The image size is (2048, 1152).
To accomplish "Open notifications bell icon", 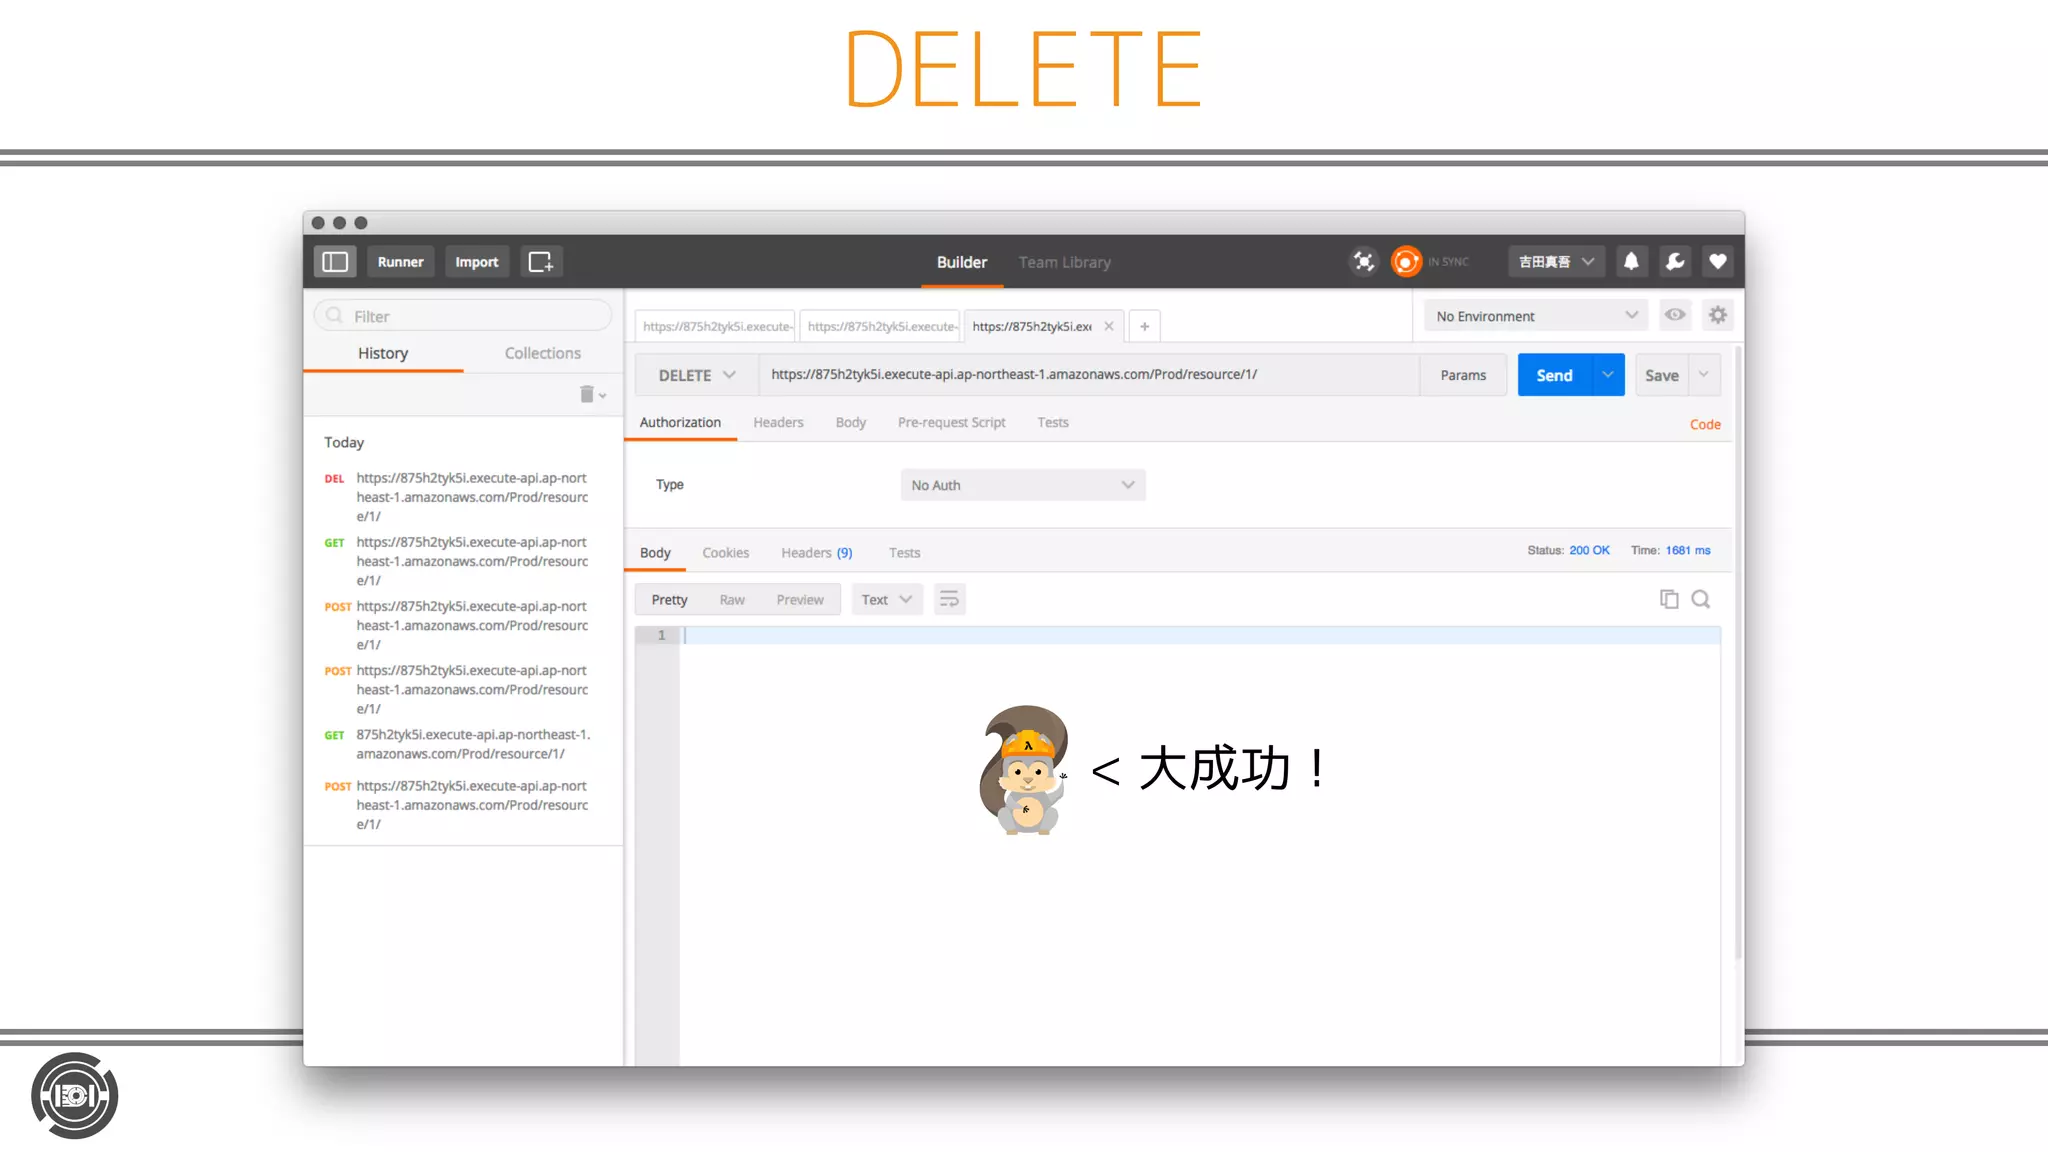I will 1631,262.
